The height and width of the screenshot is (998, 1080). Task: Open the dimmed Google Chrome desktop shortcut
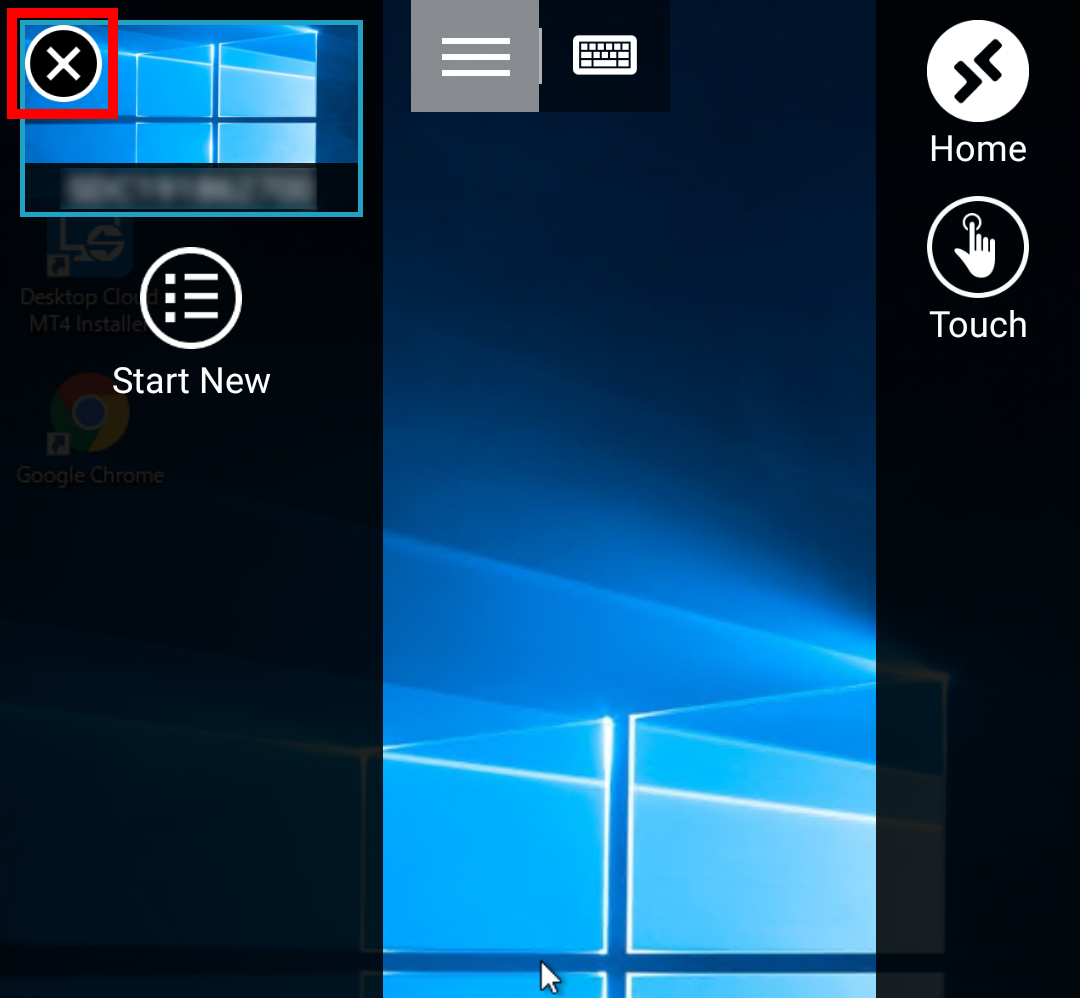click(x=90, y=430)
